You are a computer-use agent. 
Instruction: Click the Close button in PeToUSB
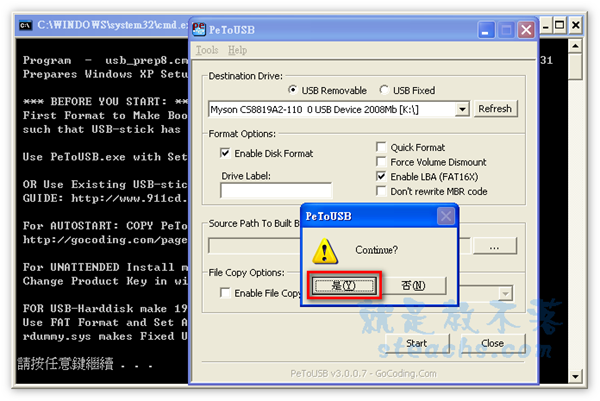(x=492, y=343)
